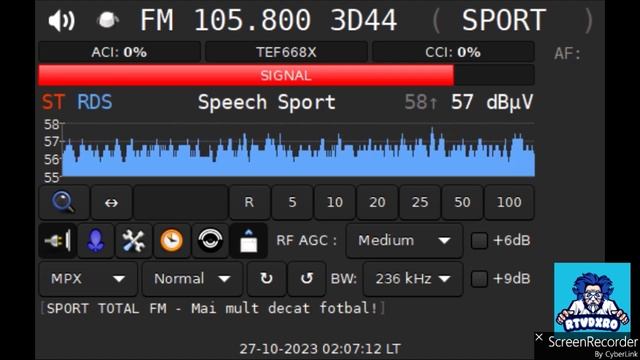
Task: Click the blue antenna pin icon
Action: pos(96,240)
